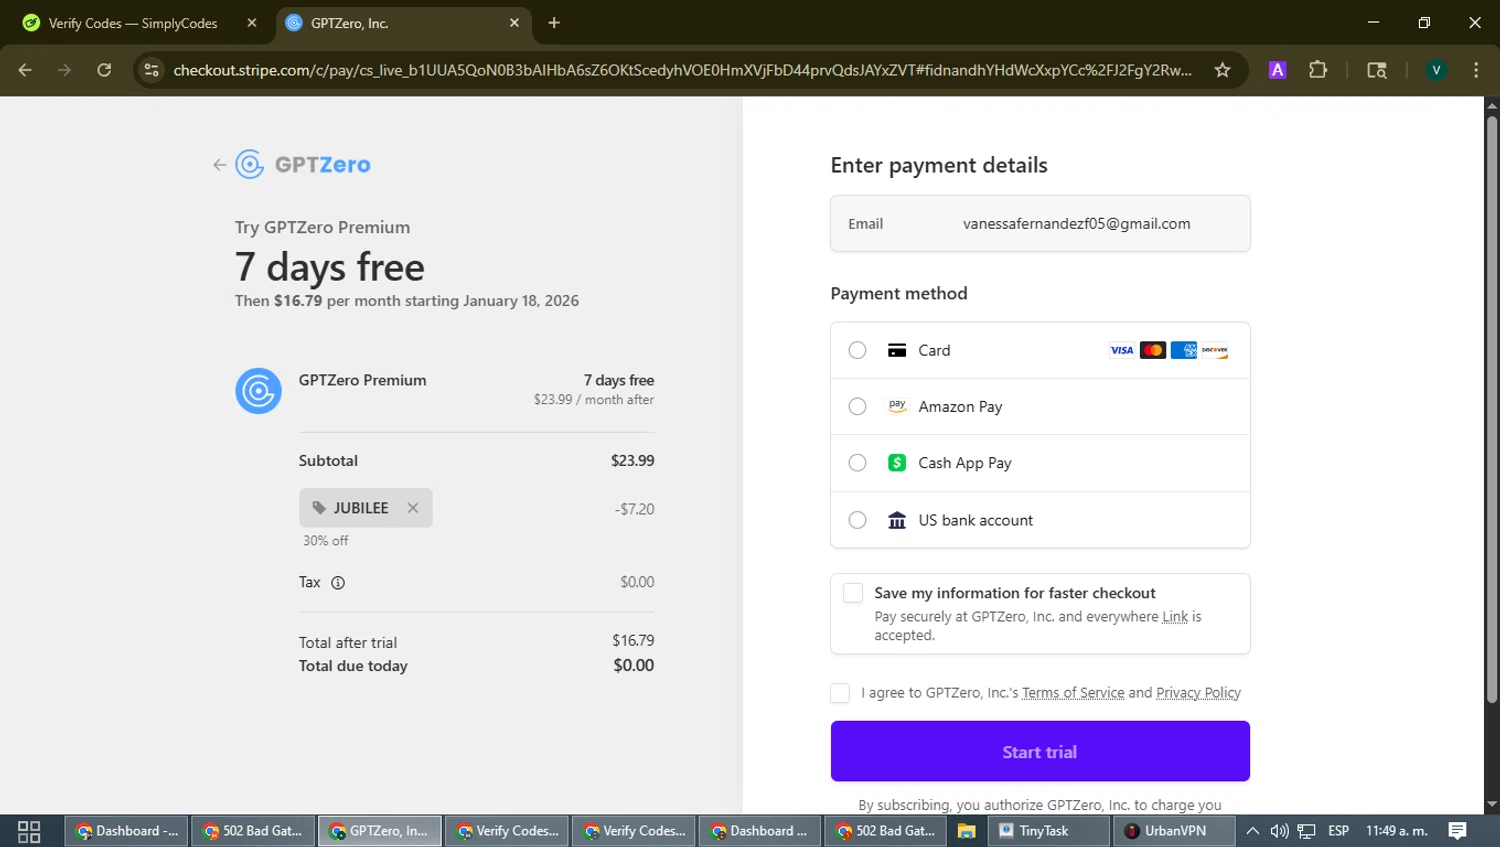The image size is (1500, 847).
Task: Click the tab search icon in the toolbar
Action: [1377, 70]
